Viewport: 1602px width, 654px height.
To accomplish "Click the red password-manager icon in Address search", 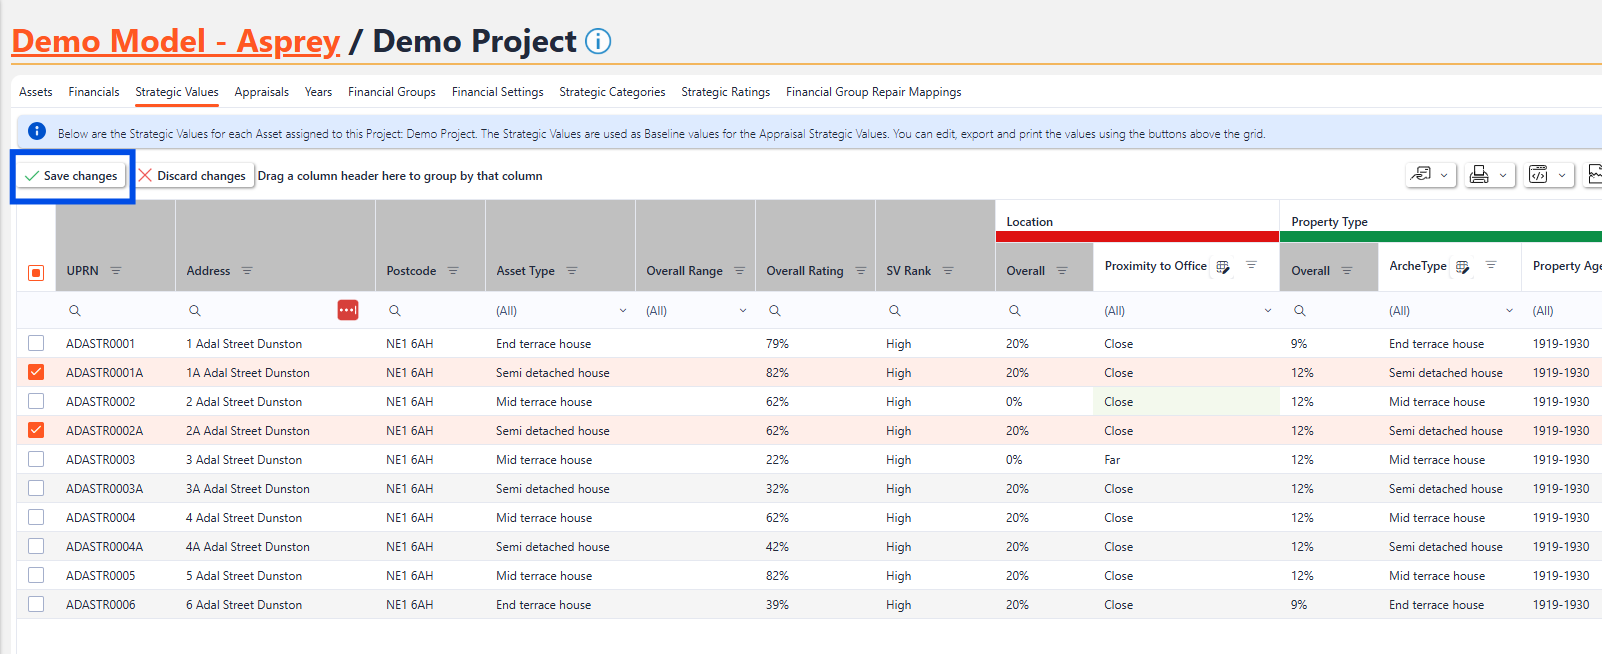I will pos(348,310).
